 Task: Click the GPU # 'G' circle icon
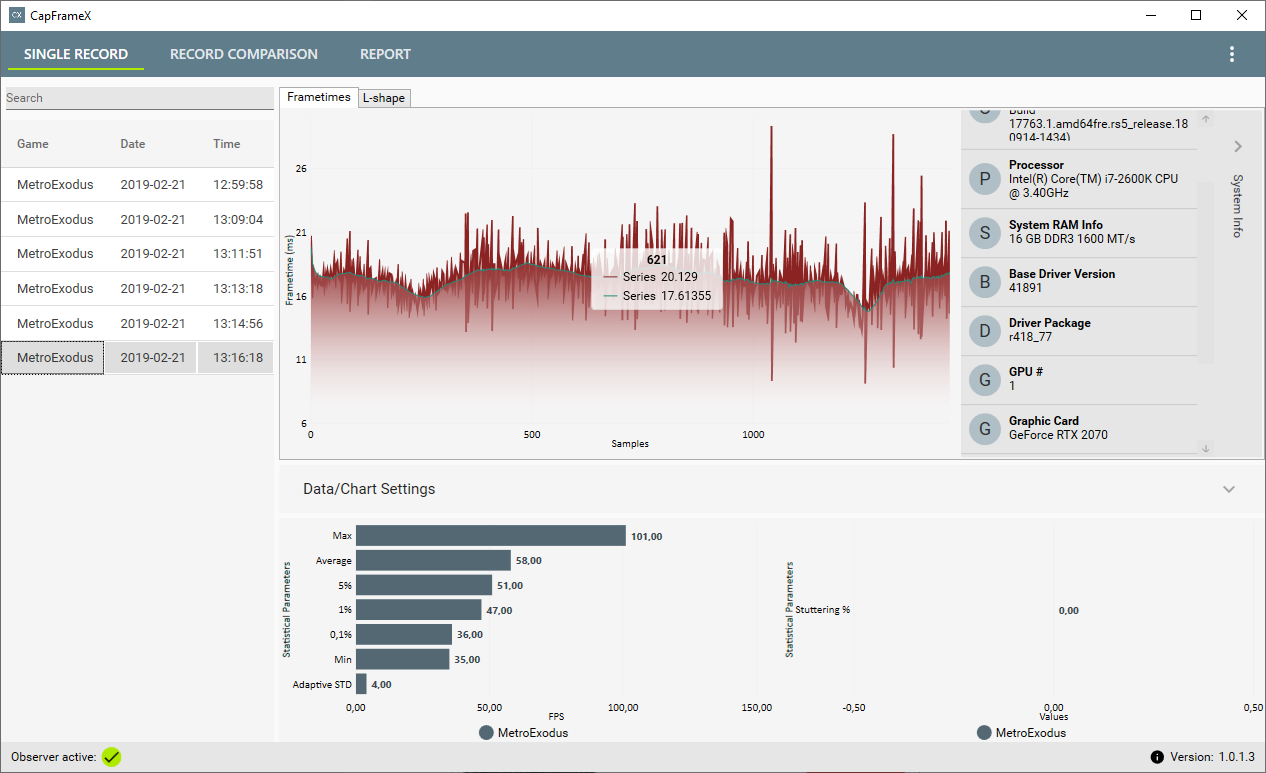[985, 380]
